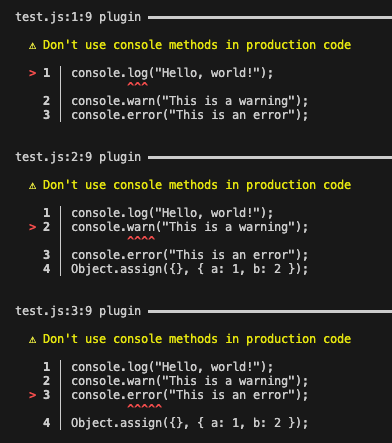Image resolution: width=392 pixels, height=443 pixels.
Task: Click the red arrow marker beside line 2
Action: (x=32, y=227)
